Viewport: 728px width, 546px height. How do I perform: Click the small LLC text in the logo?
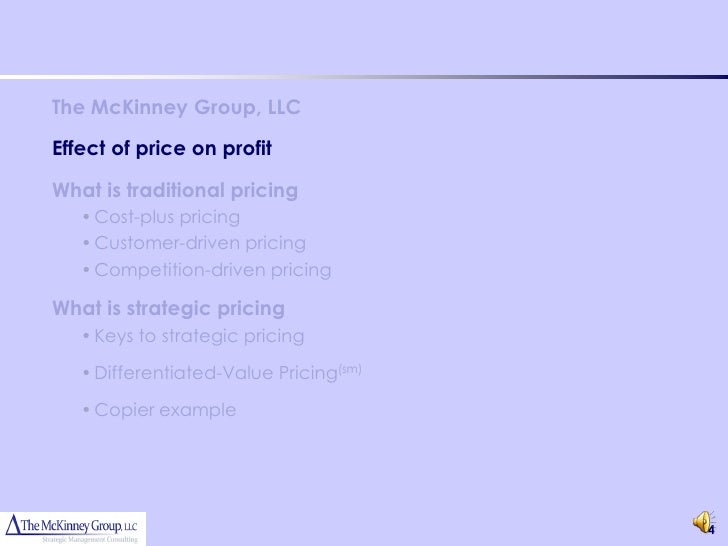pos(130,527)
